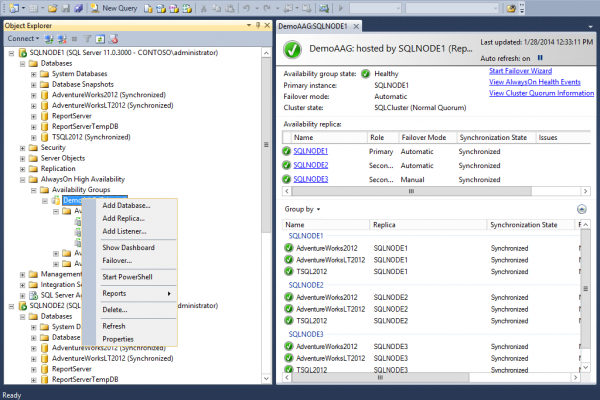Click the collapse arrow button beside Group by

(581, 209)
